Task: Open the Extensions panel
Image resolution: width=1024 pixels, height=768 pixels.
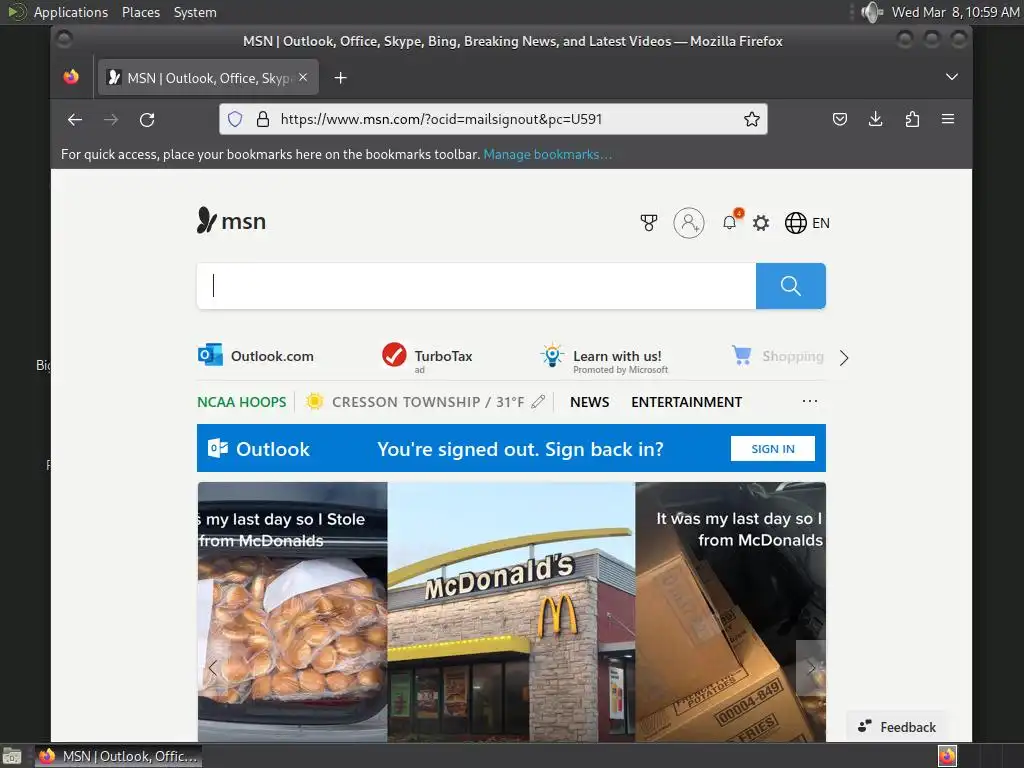Action: point(912,119)
